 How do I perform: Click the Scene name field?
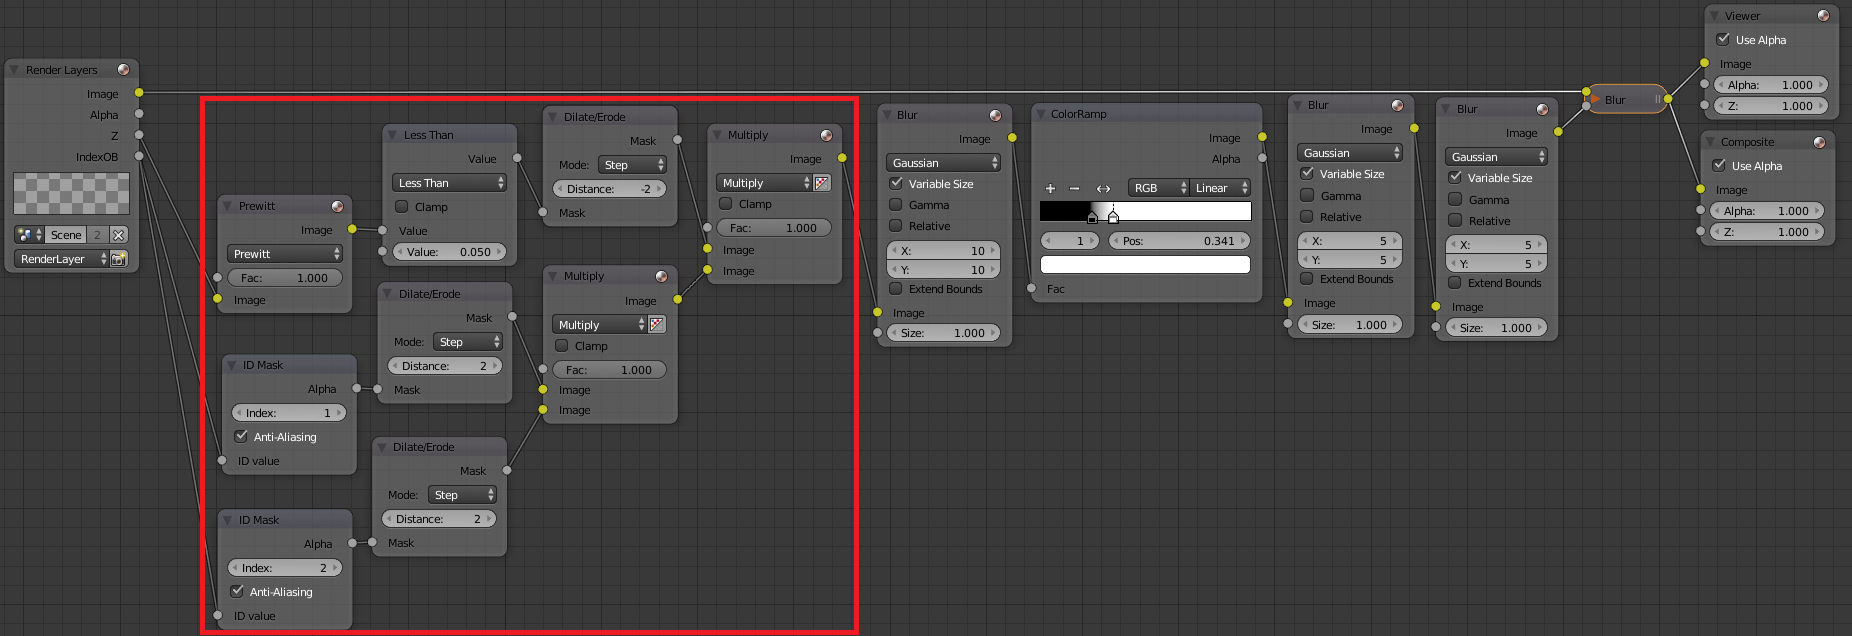[66, 235]
